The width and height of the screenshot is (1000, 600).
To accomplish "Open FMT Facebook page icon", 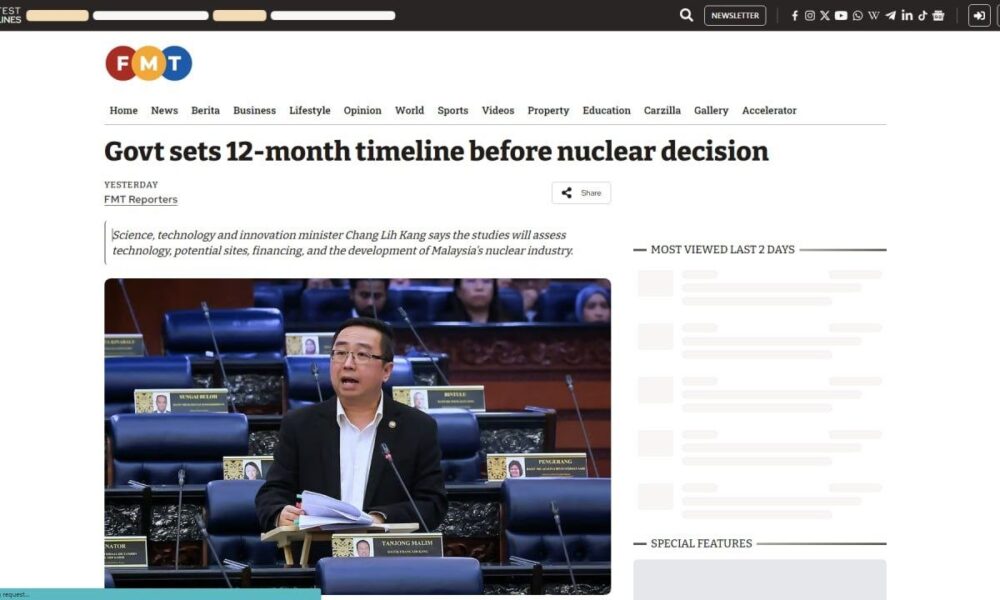I will (x=795, y=15).
